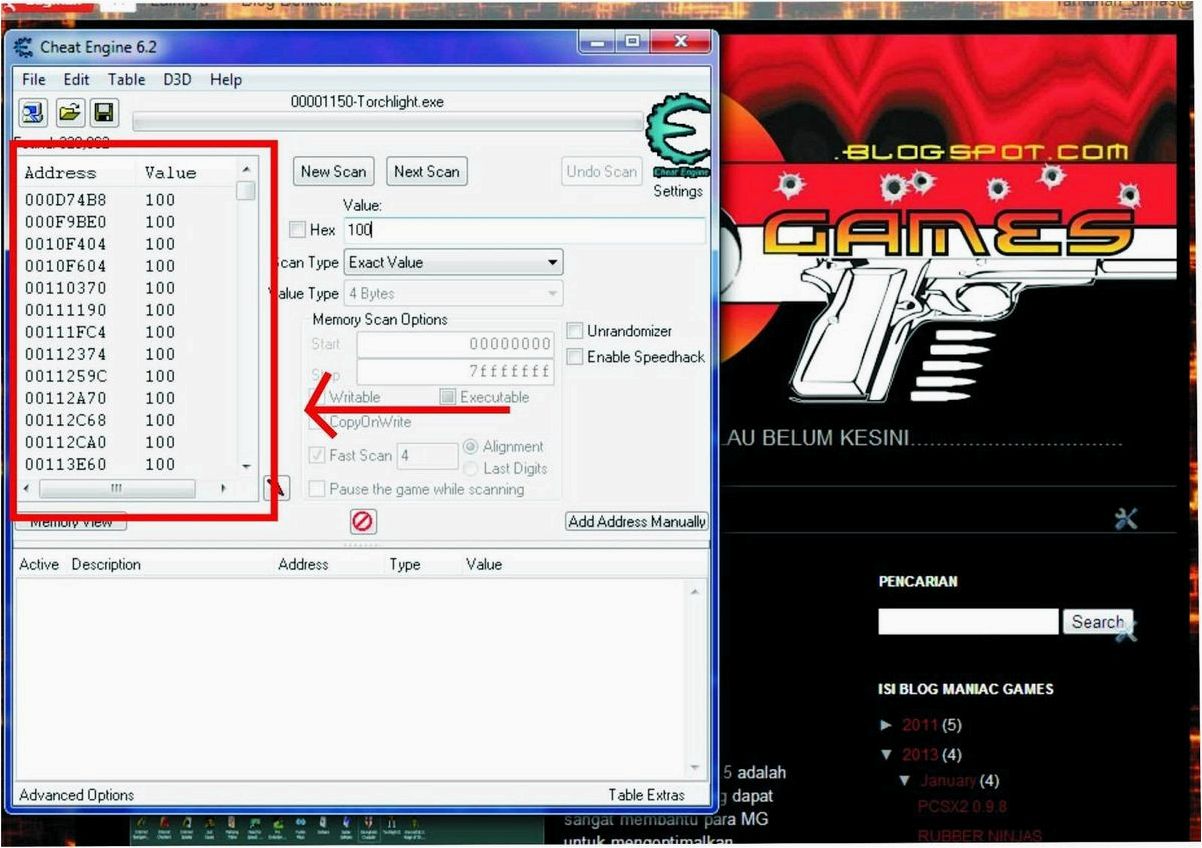Image resolution: width=1202 pixels, height=848 pixels.
Task: Click the results list vertical scrollbar thumb
Action: pyautogui.click(x=246, y=191)
